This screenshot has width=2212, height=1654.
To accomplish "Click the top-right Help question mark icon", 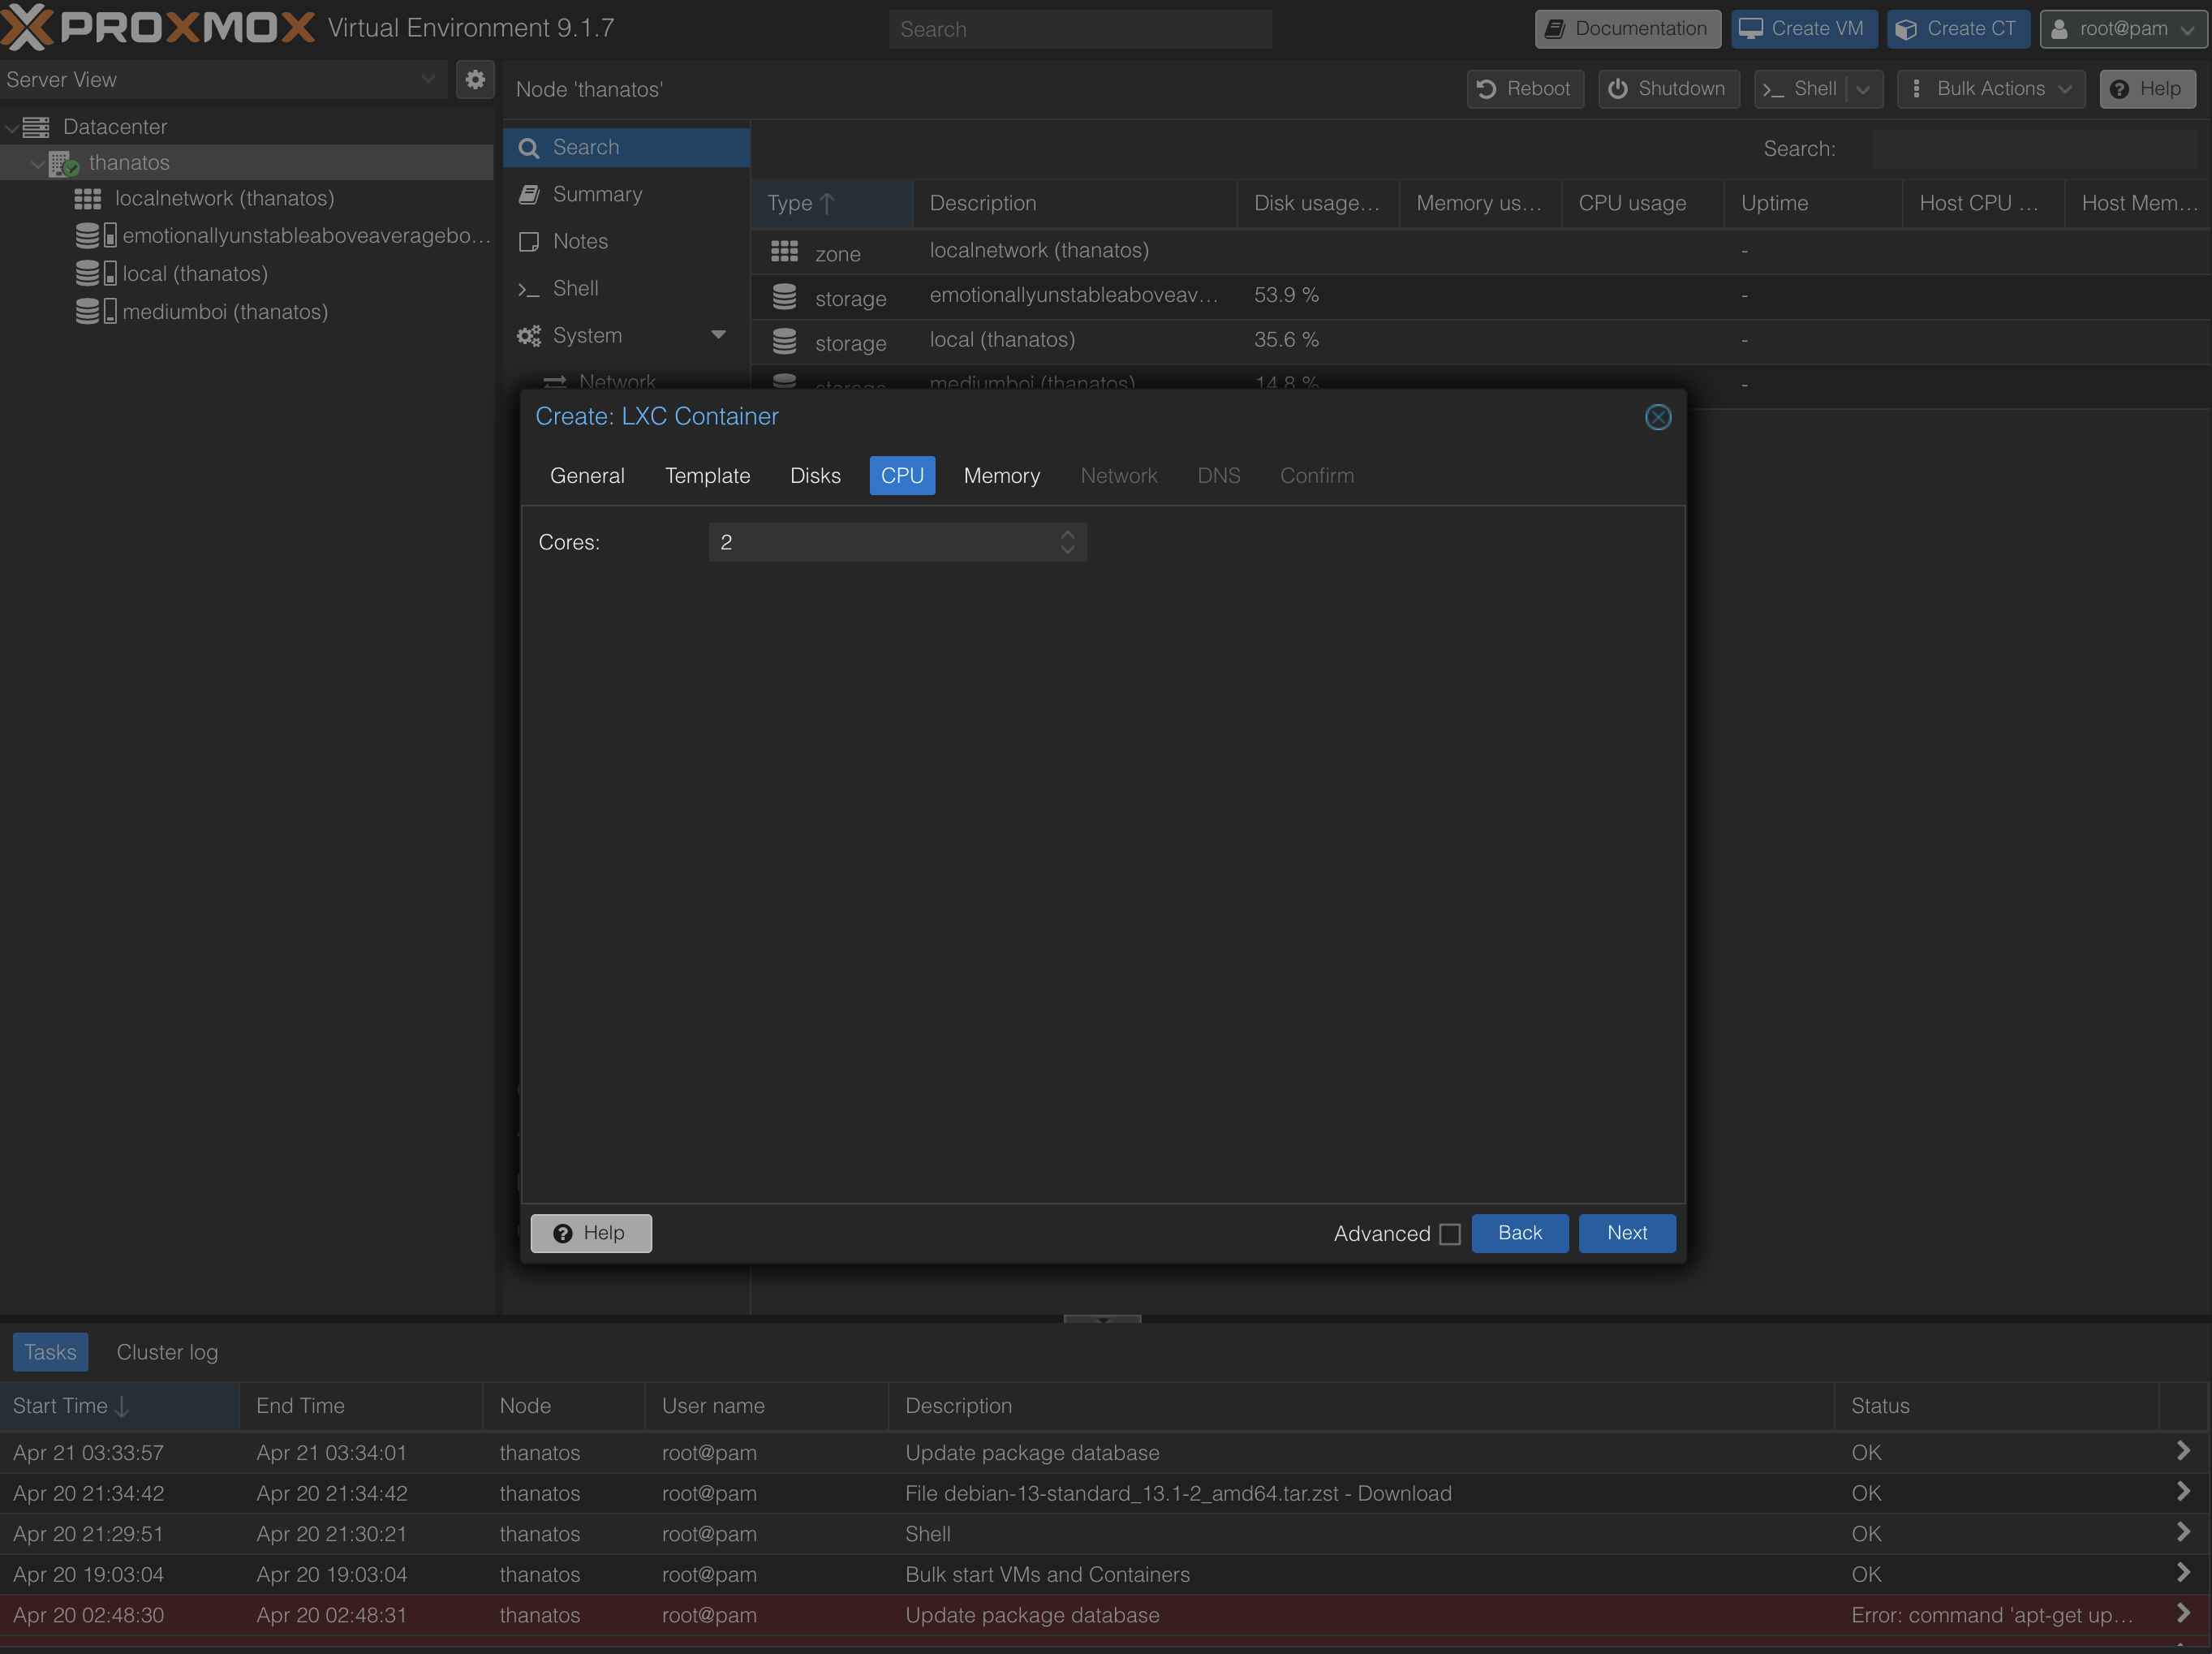I will (x=2119, y=89).
